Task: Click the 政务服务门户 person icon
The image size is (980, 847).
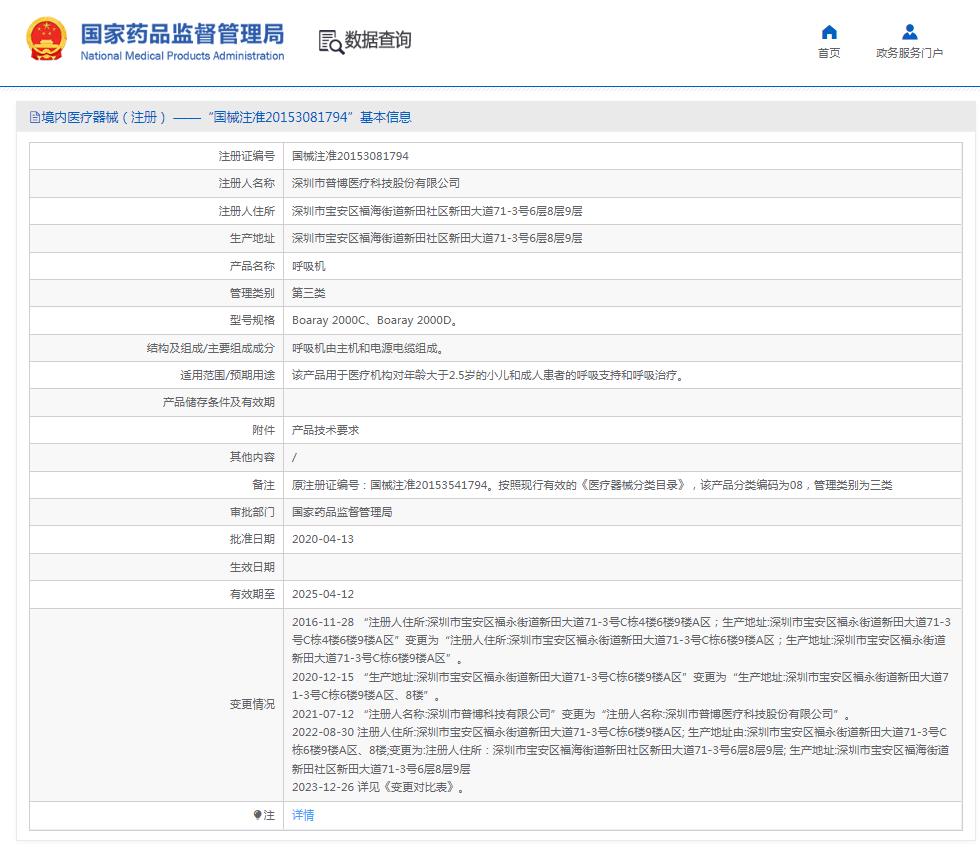Action: pos(909,32)
